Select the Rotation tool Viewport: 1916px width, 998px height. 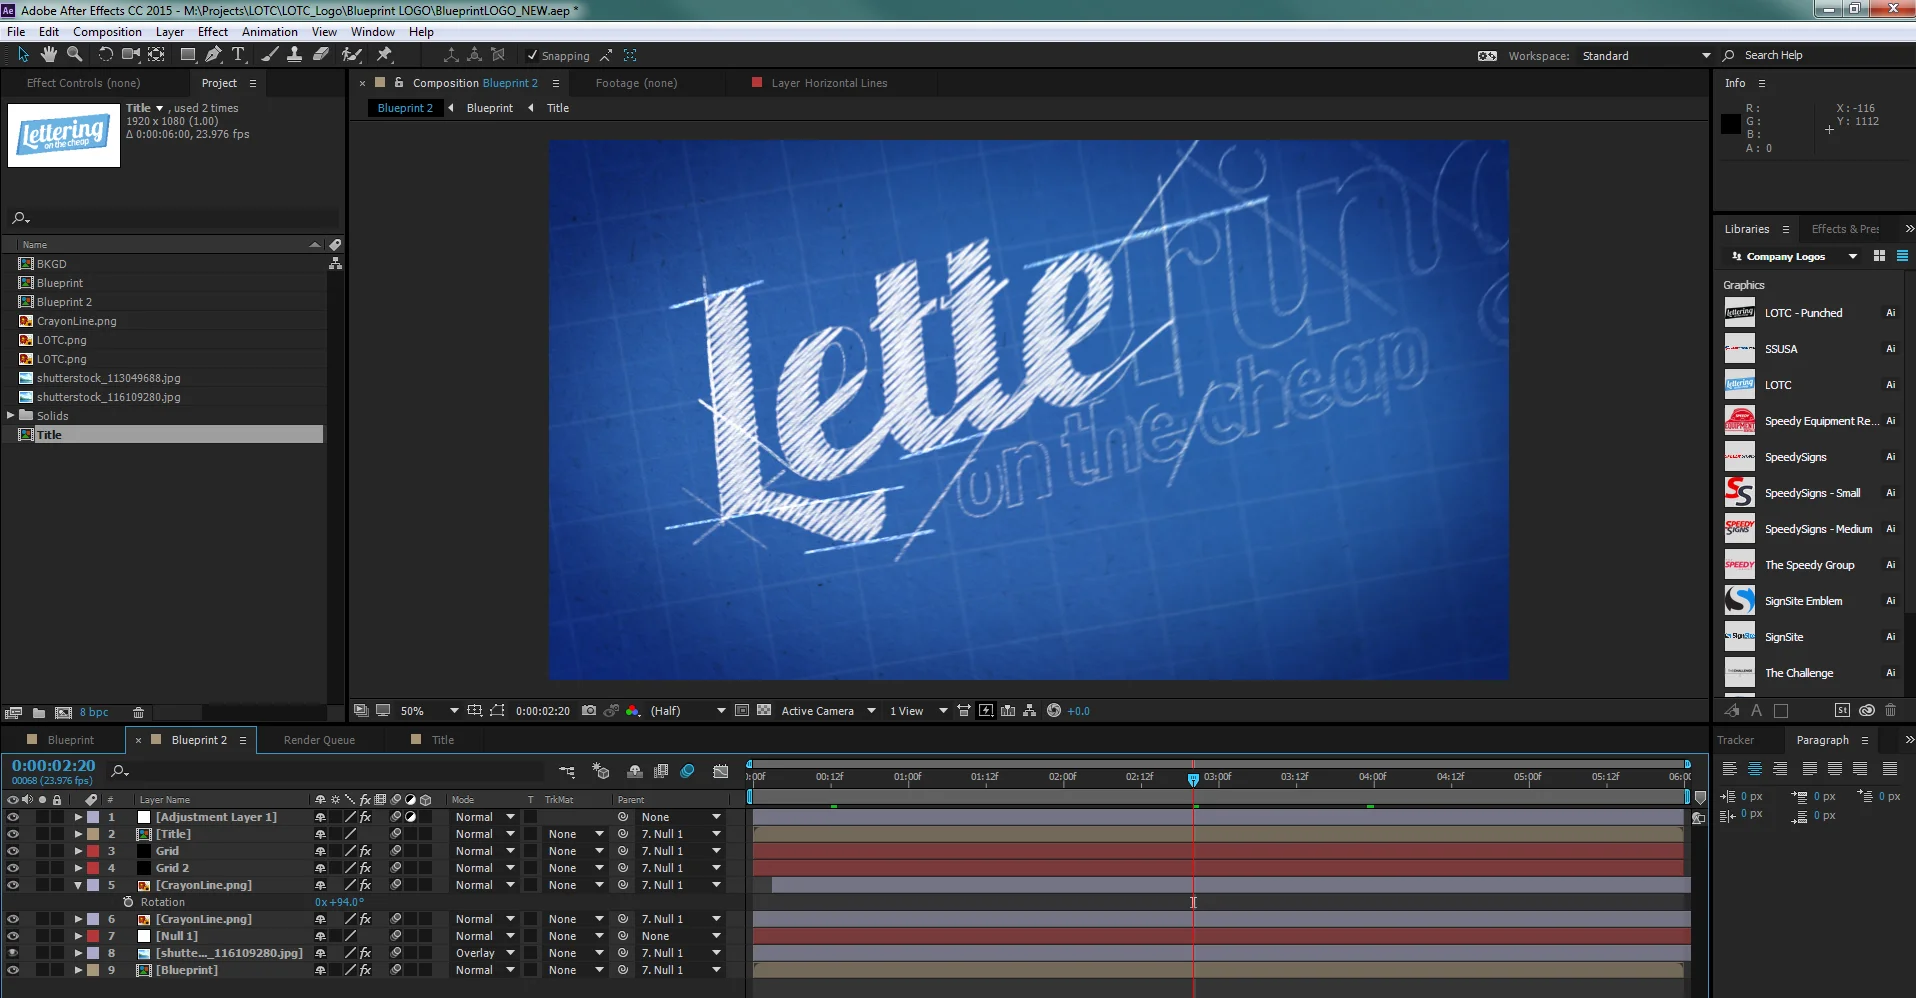pyautogui.click(x=105, y=55)
